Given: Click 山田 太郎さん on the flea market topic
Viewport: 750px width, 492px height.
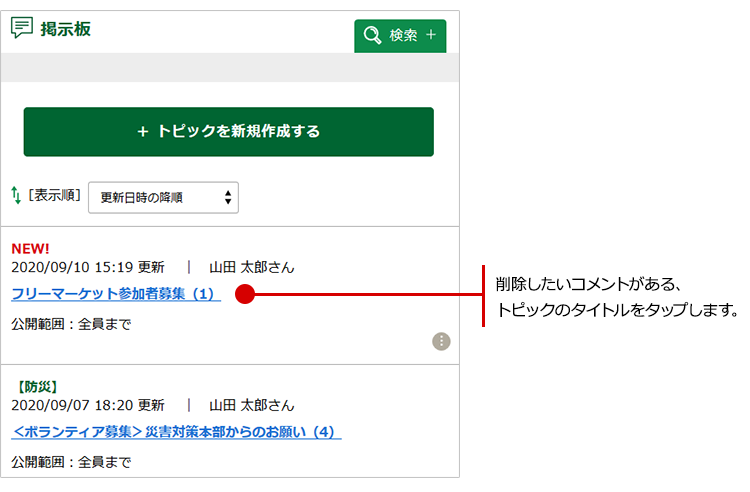Looking at the screenshot, I should click(x=252, y=268).
